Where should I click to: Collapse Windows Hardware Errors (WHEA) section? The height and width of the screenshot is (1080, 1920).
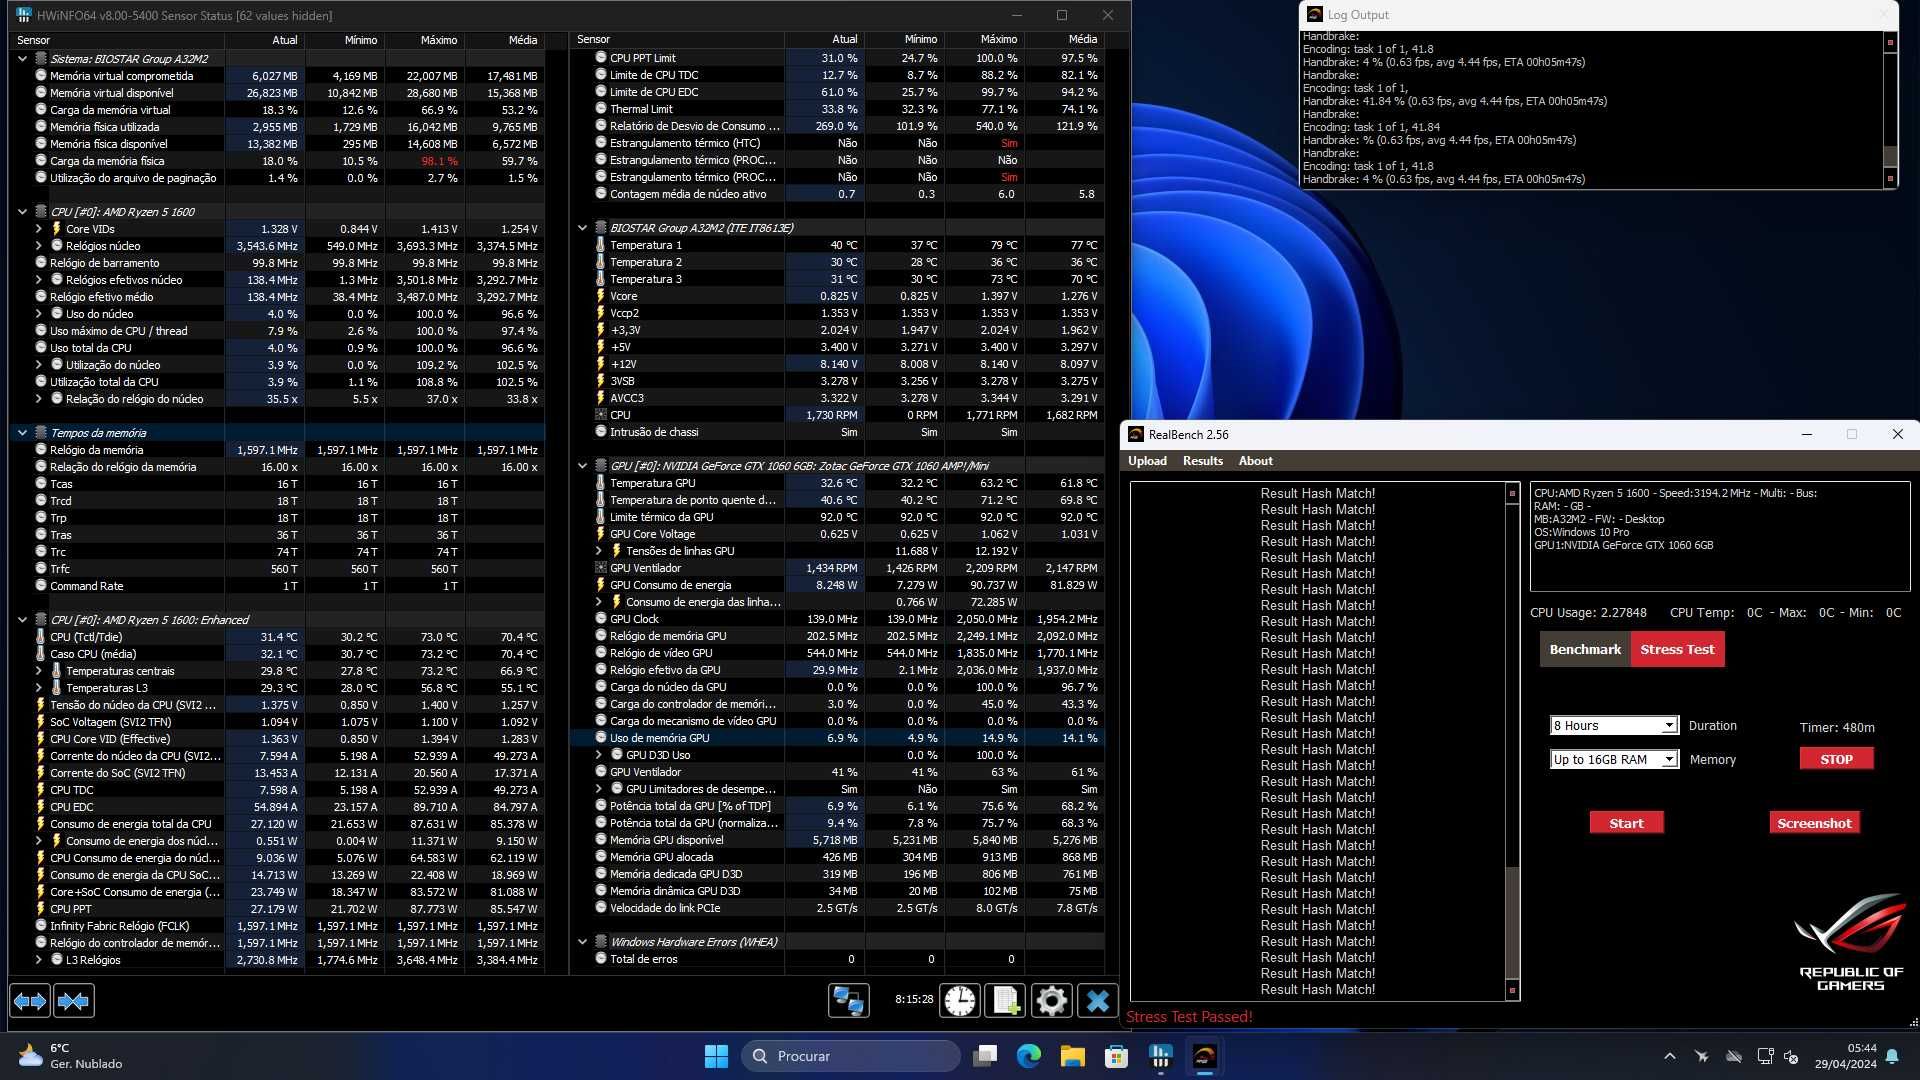pyautogui.click(x=582, y=942)
